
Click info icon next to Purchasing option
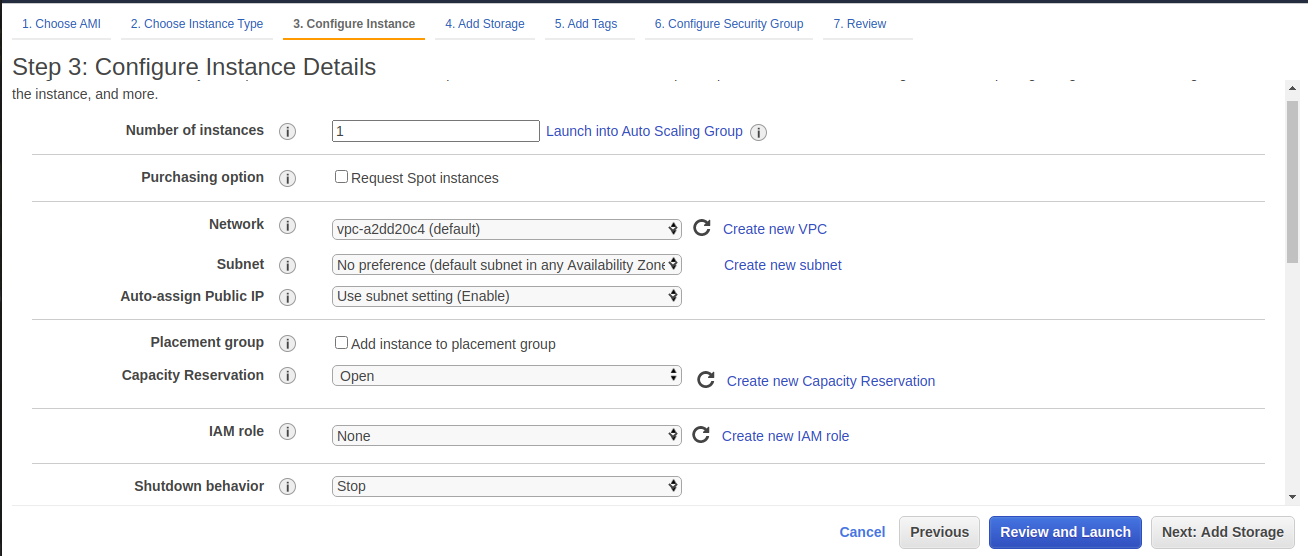[287, 178]
